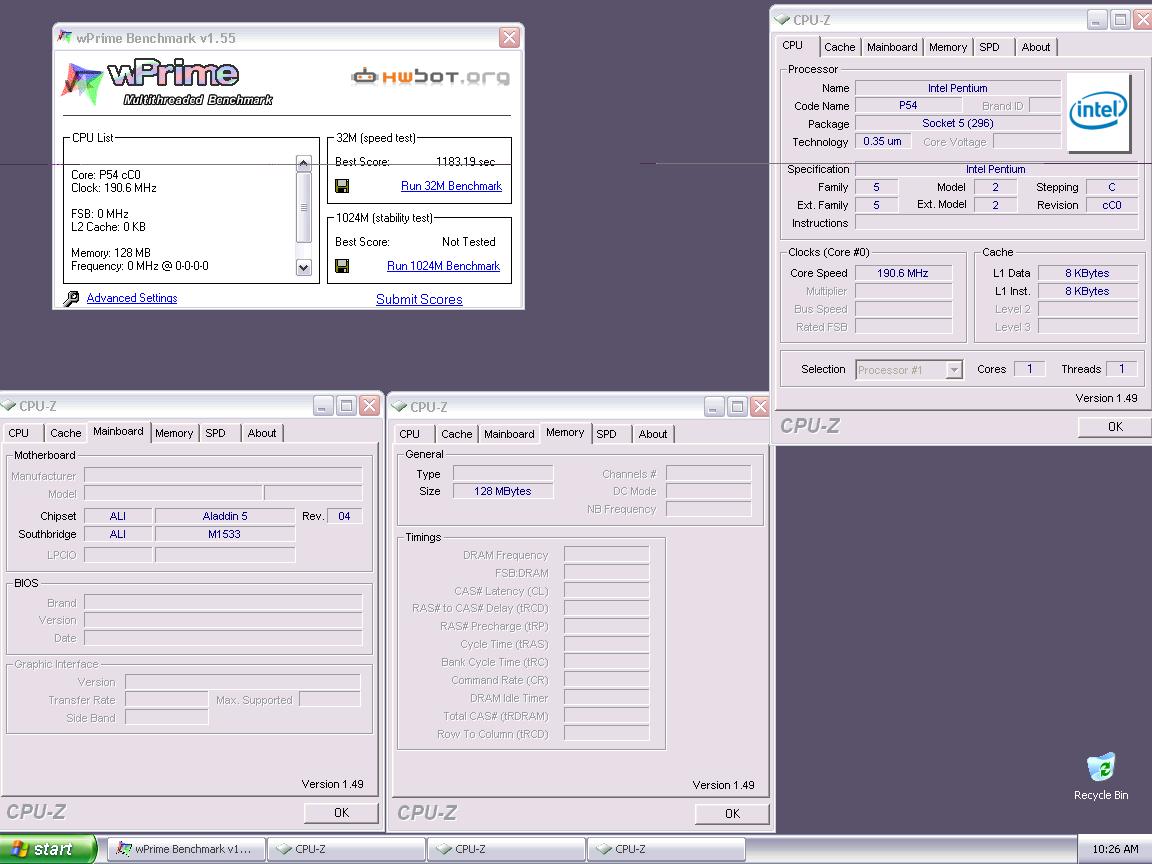Screen dimensions: 1152x864
Task: Select Memory tab in bottom-left CPU-Z window
Action: (174, 433)
